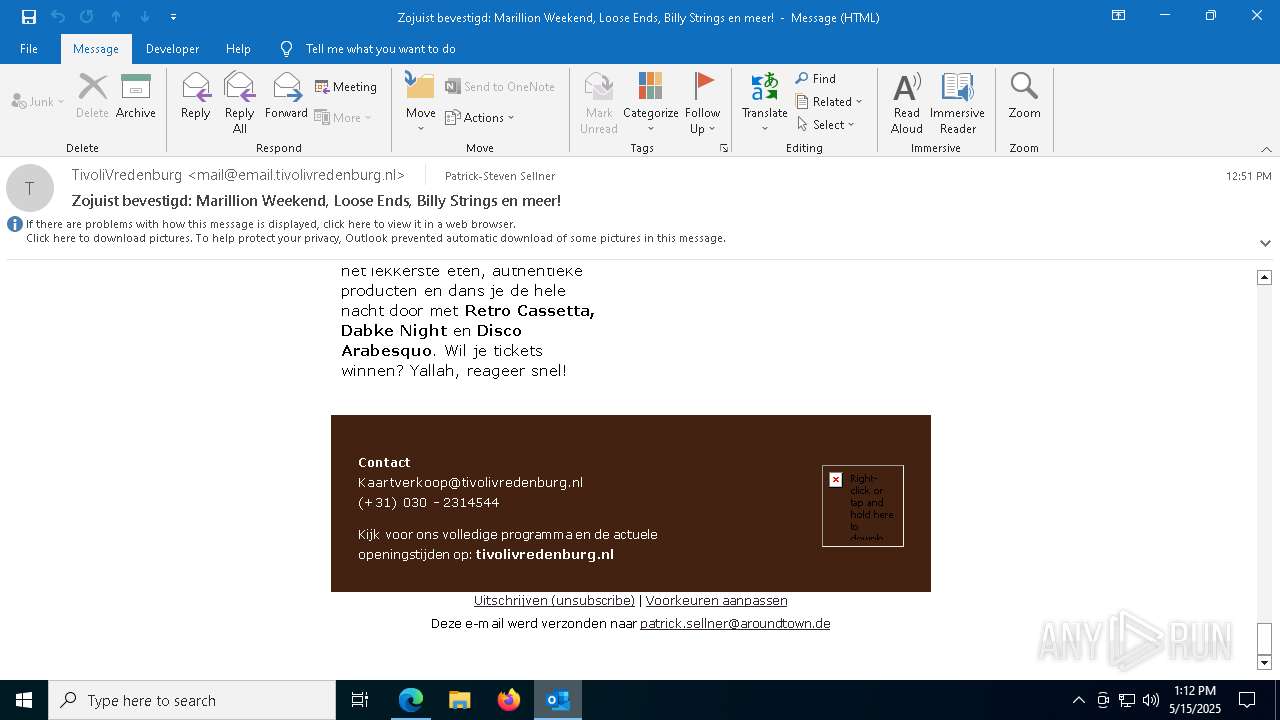The height and width of the screenshot is (720, 1280).
Task: Click the sender avatar circle T
Action: [30, 188]
